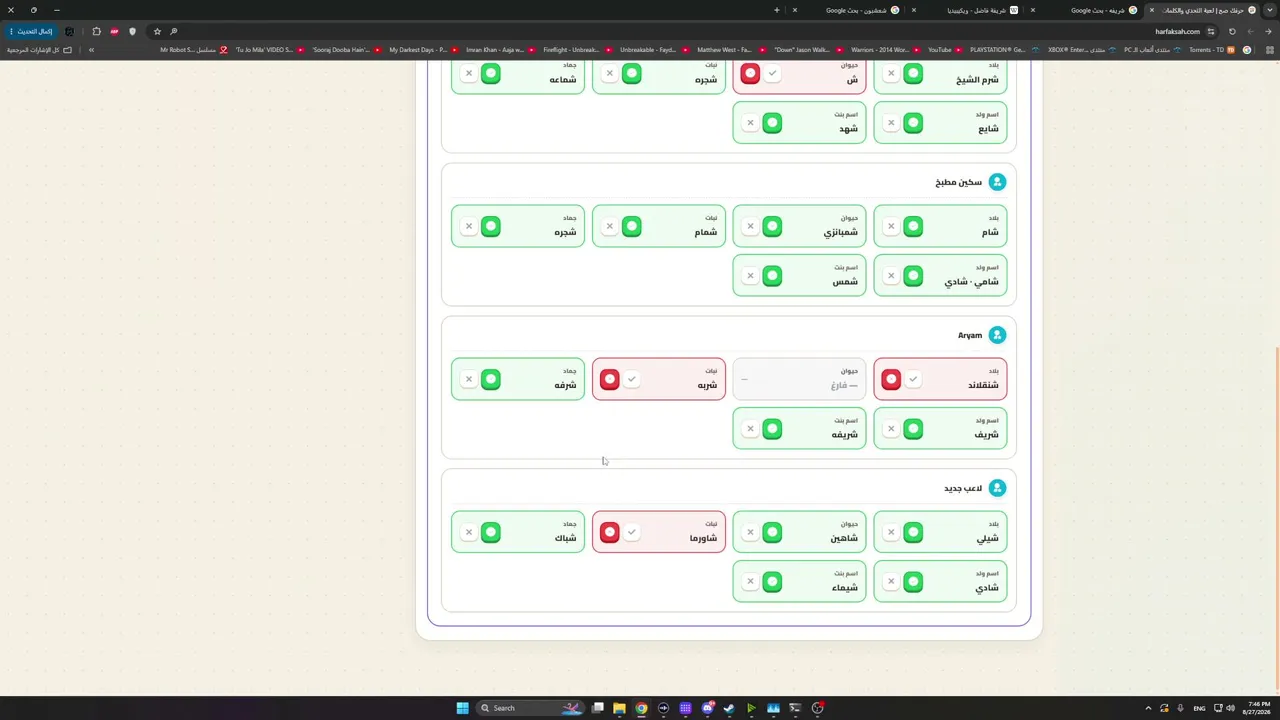Open the Torrents - TD bookmark
The height and width of the screenshot is (720, 1280).
1211,50
